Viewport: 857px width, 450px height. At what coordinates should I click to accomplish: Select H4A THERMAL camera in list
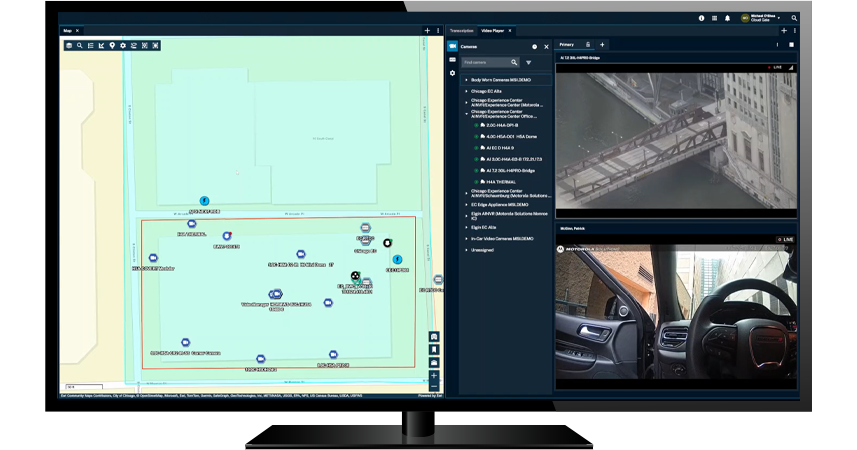click(x=501, y=182)
